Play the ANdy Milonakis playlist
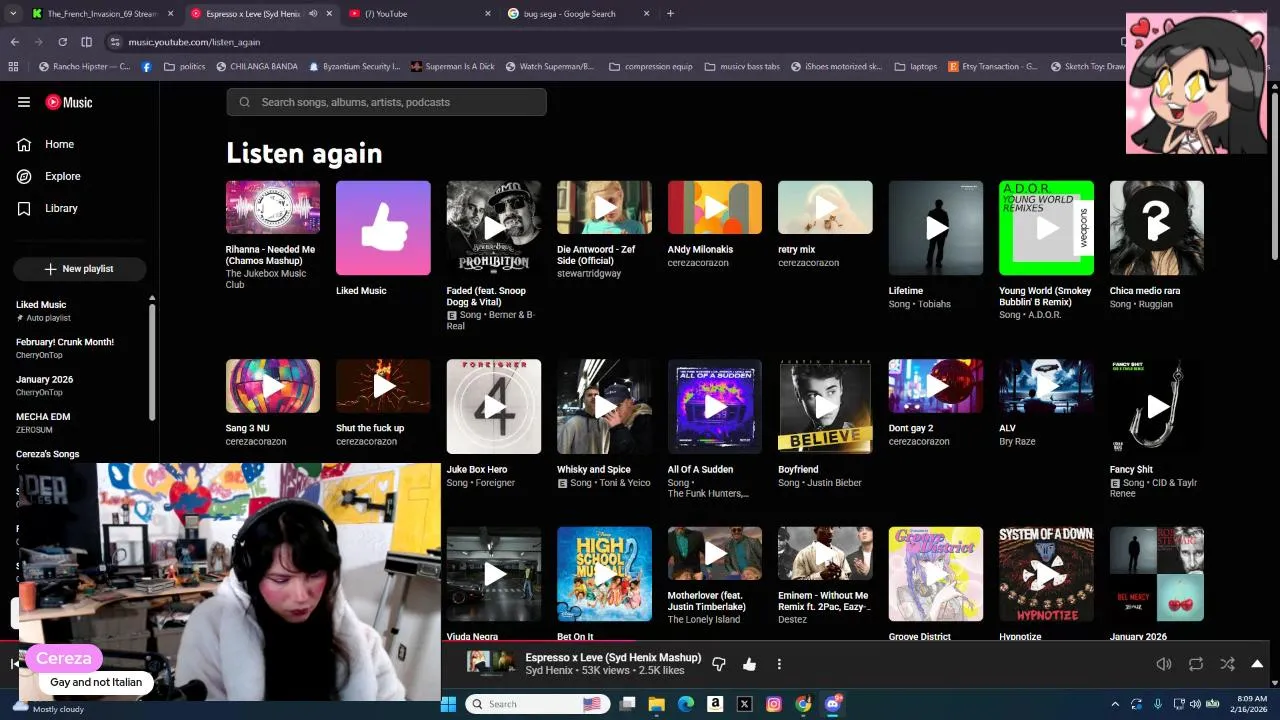Viewport: 1280px width, 720px height. [715, 207]
